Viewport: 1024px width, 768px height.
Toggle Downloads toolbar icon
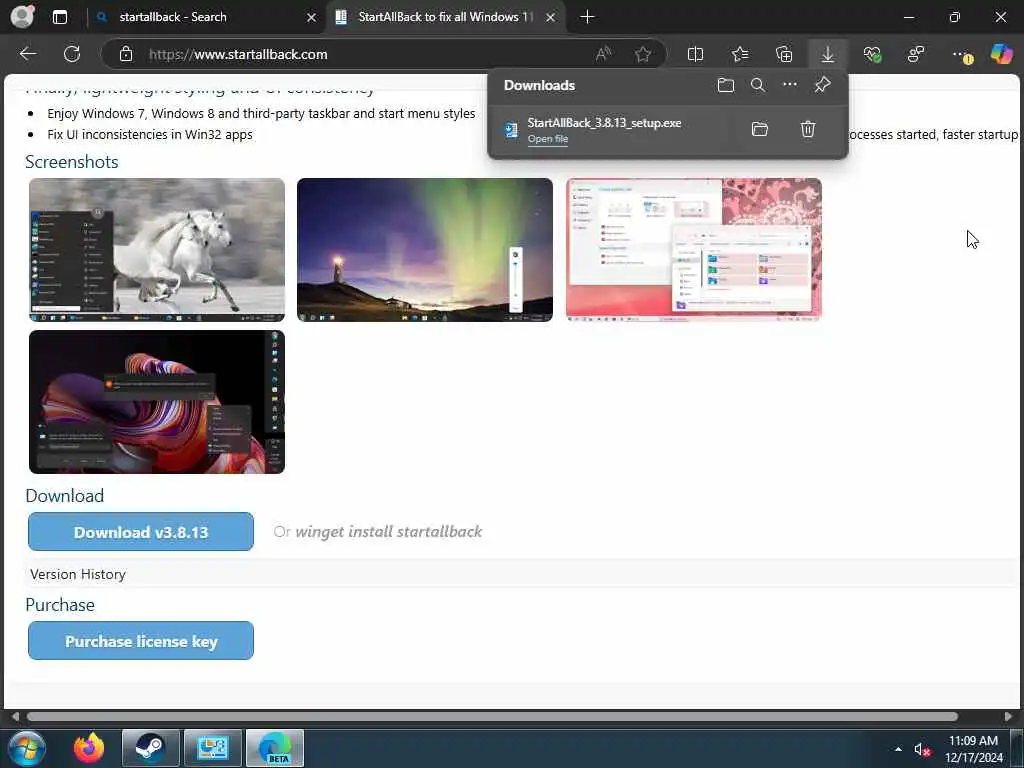point(827,54)
